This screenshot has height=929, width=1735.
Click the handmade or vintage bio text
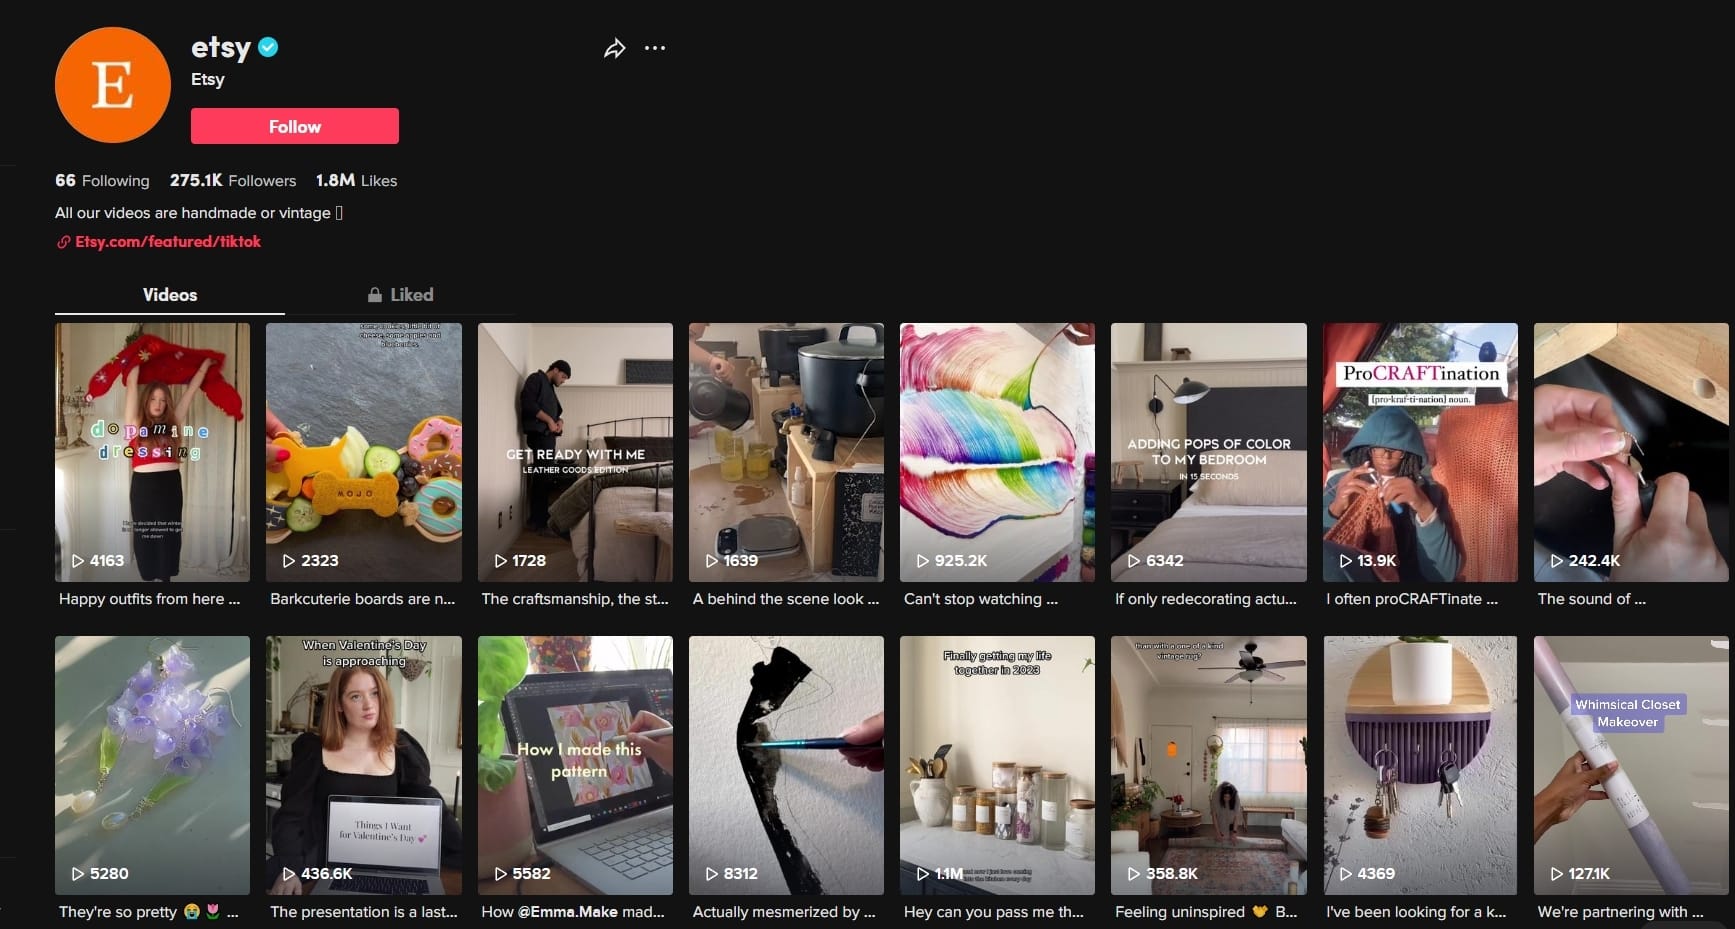point(199,213)
